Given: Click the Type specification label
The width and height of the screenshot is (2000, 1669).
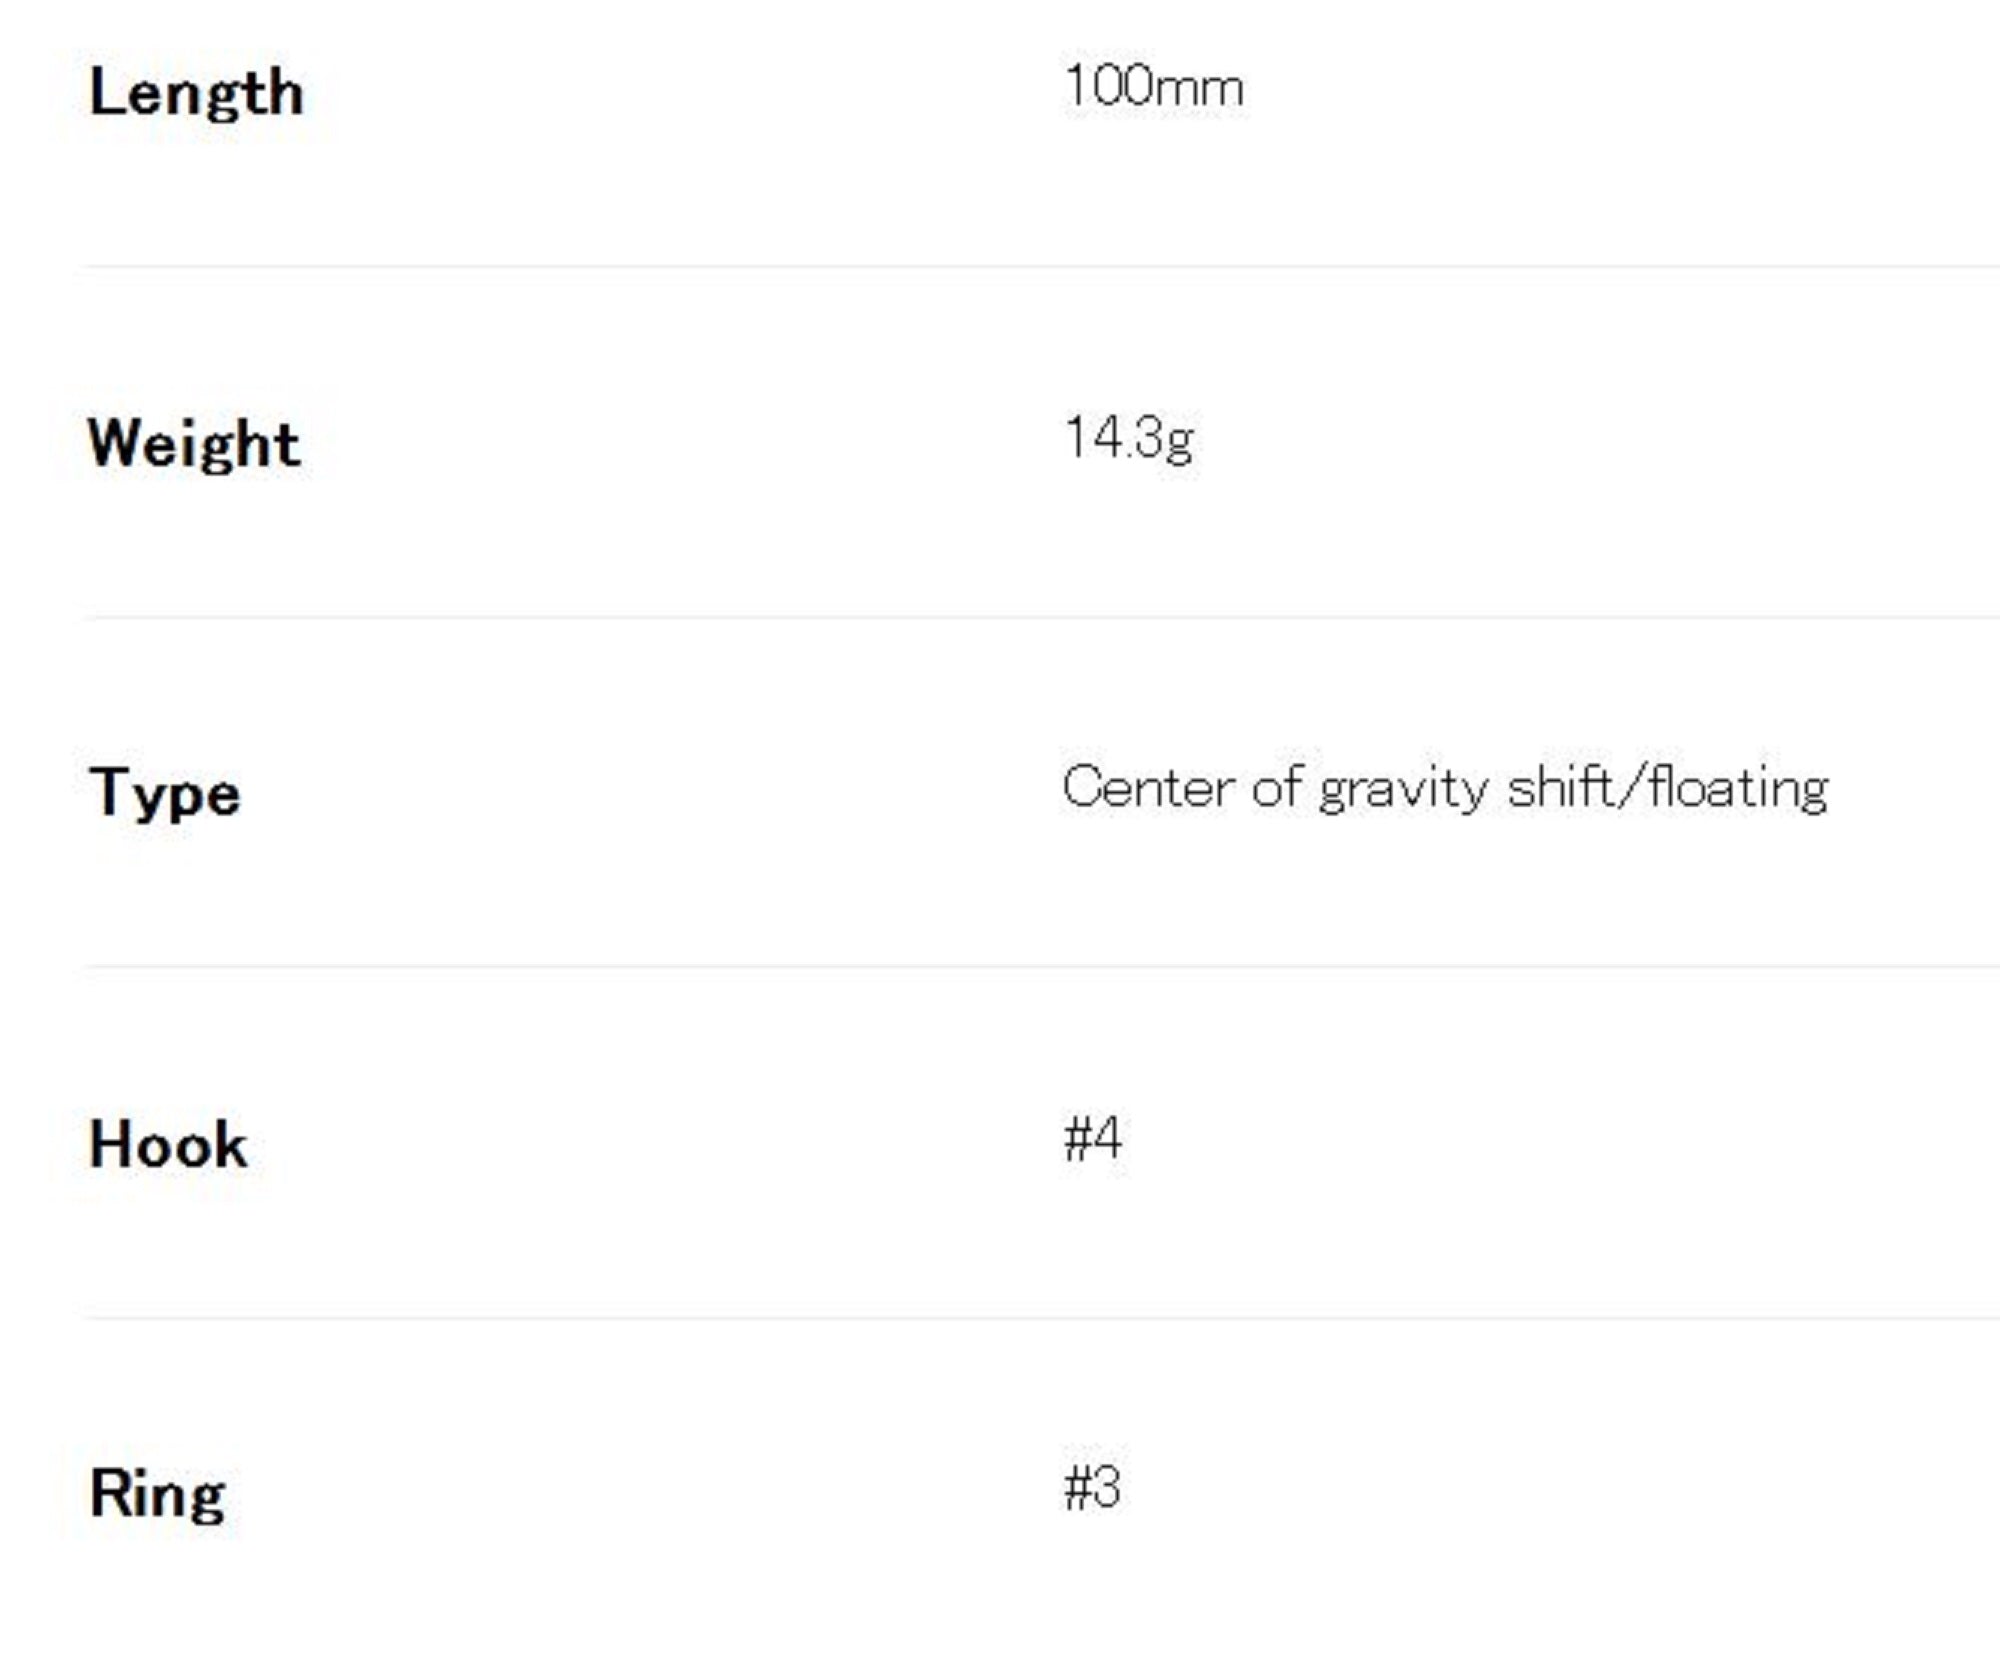Looking at the screenshot, I should coord(165,793).
